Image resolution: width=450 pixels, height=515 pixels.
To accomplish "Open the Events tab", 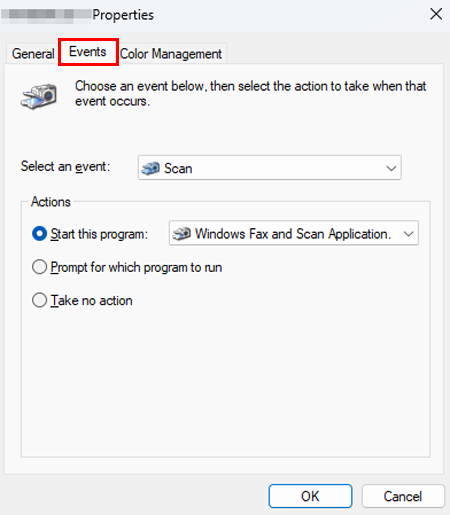I will pos(88,52).
